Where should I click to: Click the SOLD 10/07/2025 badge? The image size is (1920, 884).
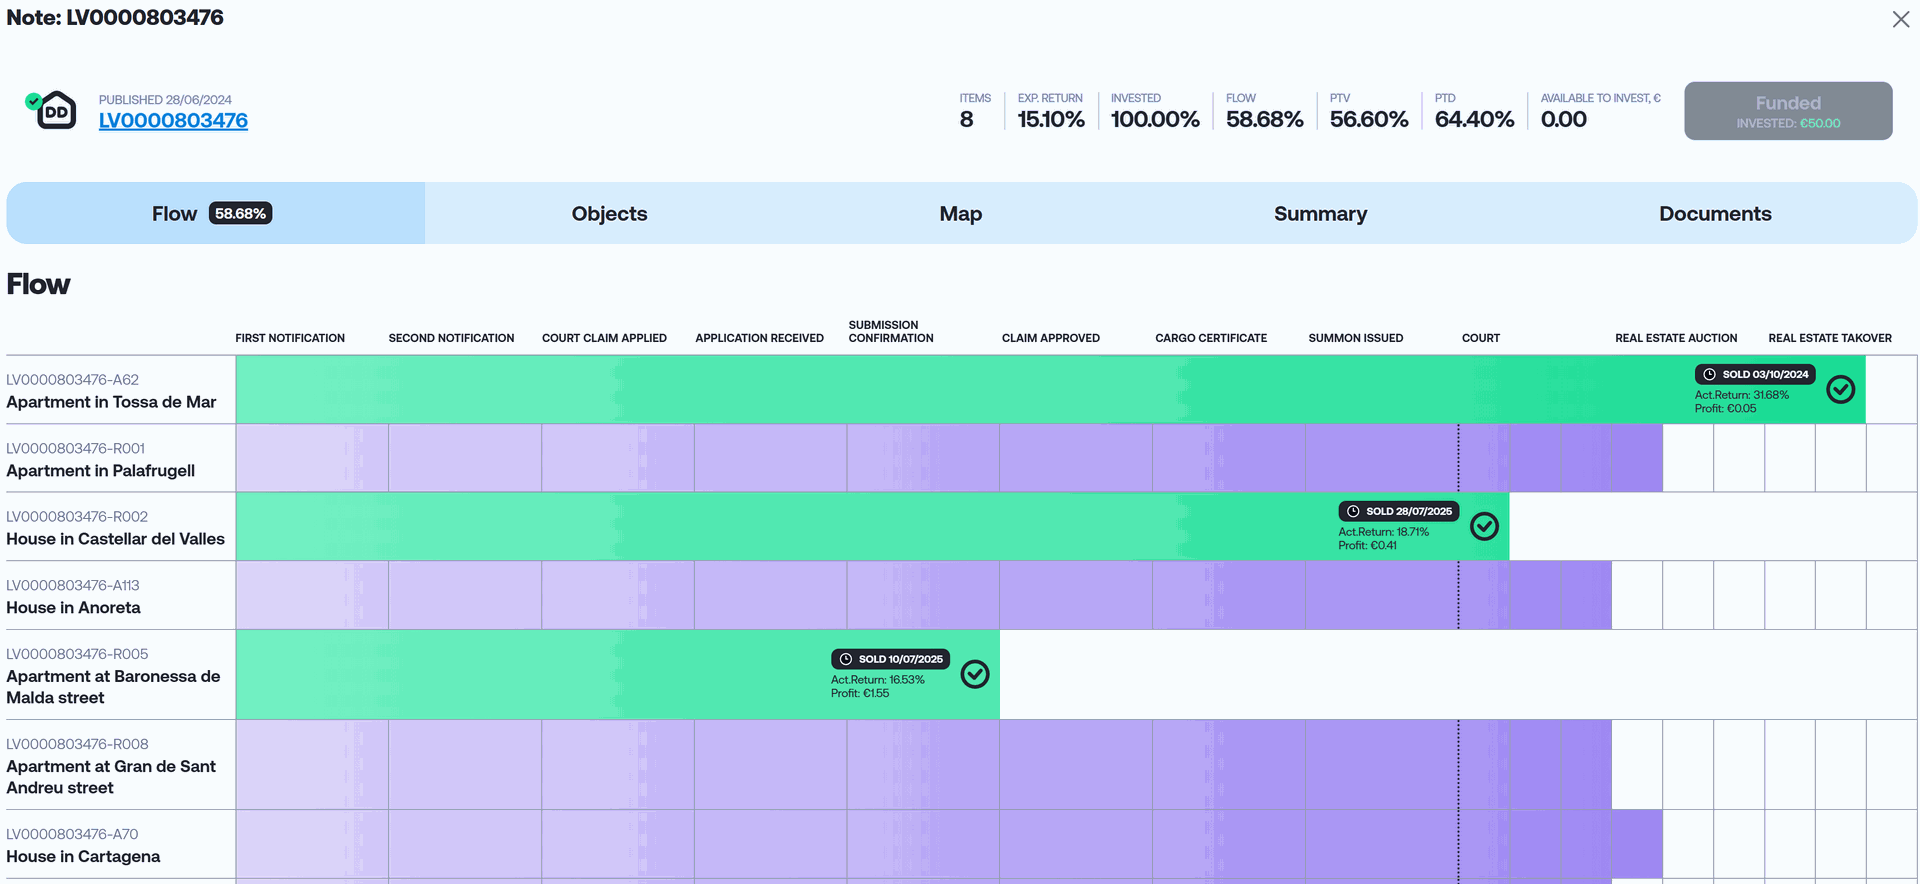pyautogui.click(x=891, y=659)
